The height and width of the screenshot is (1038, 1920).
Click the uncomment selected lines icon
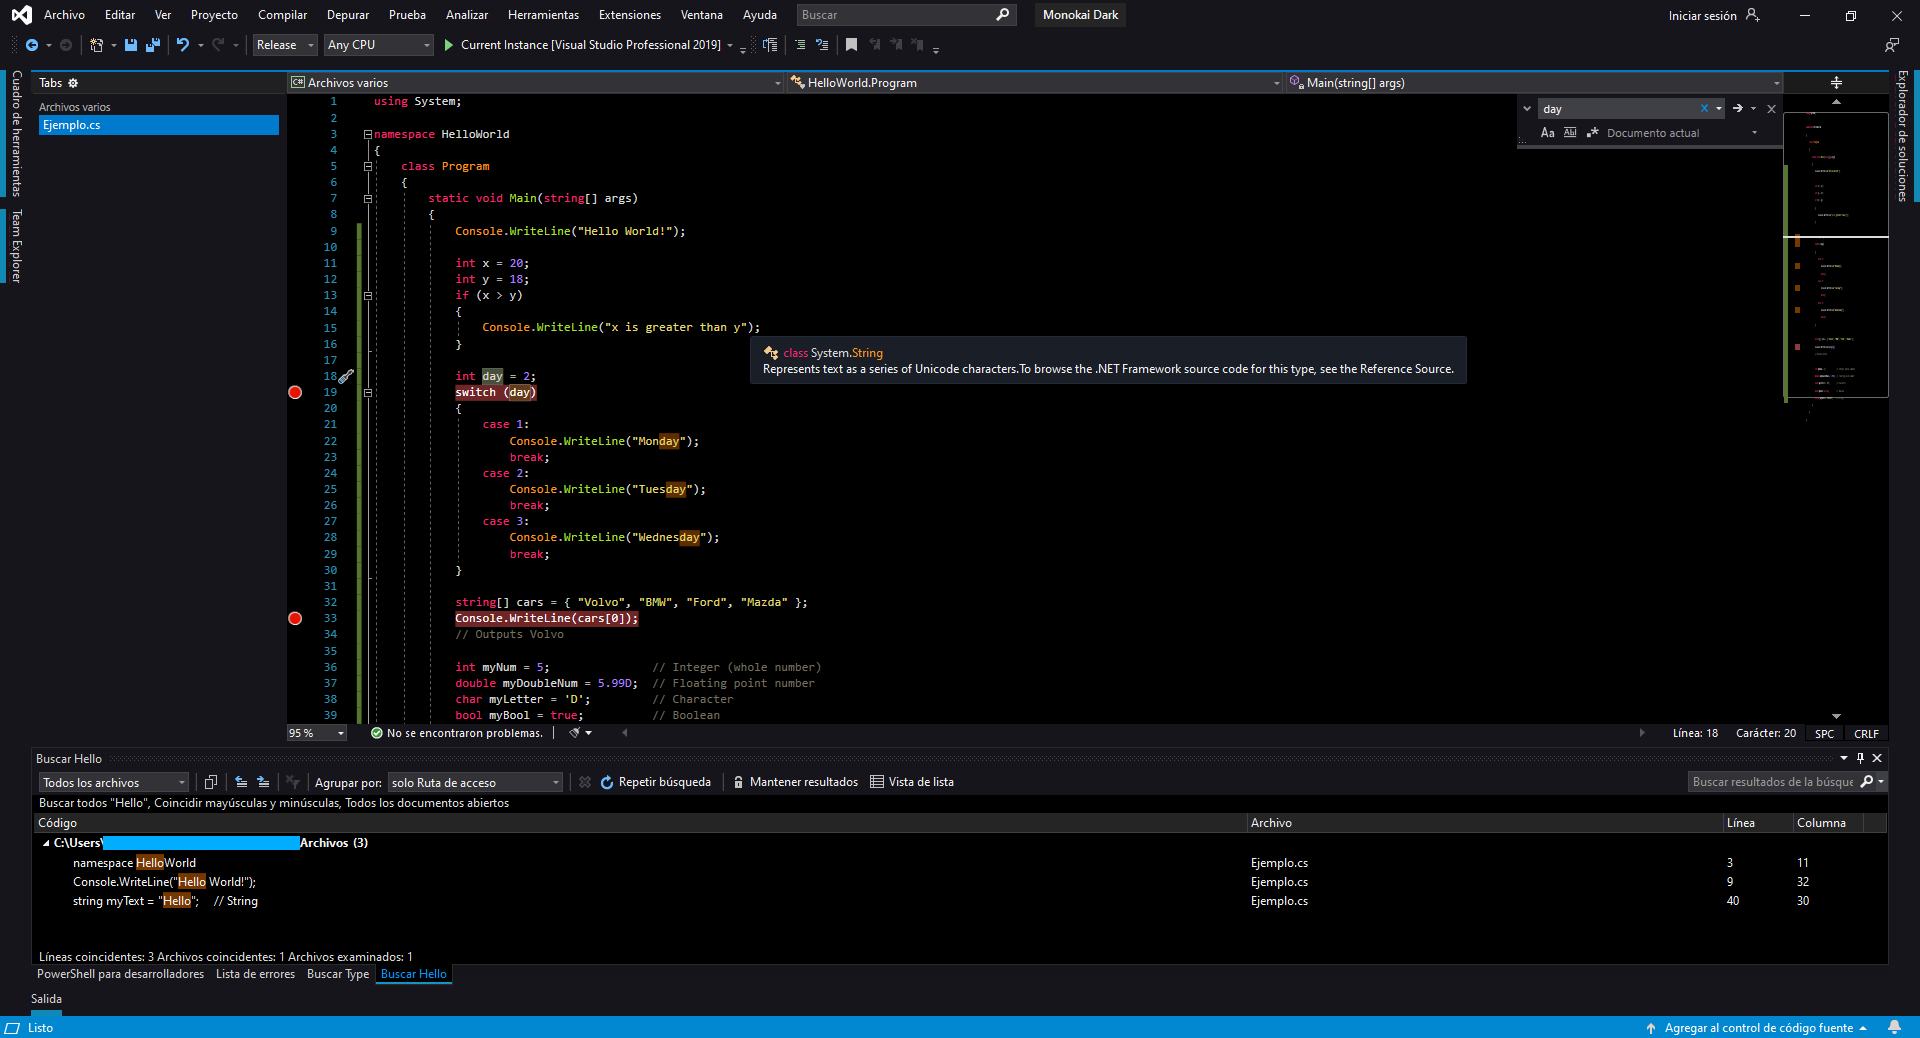coord(822,45)
